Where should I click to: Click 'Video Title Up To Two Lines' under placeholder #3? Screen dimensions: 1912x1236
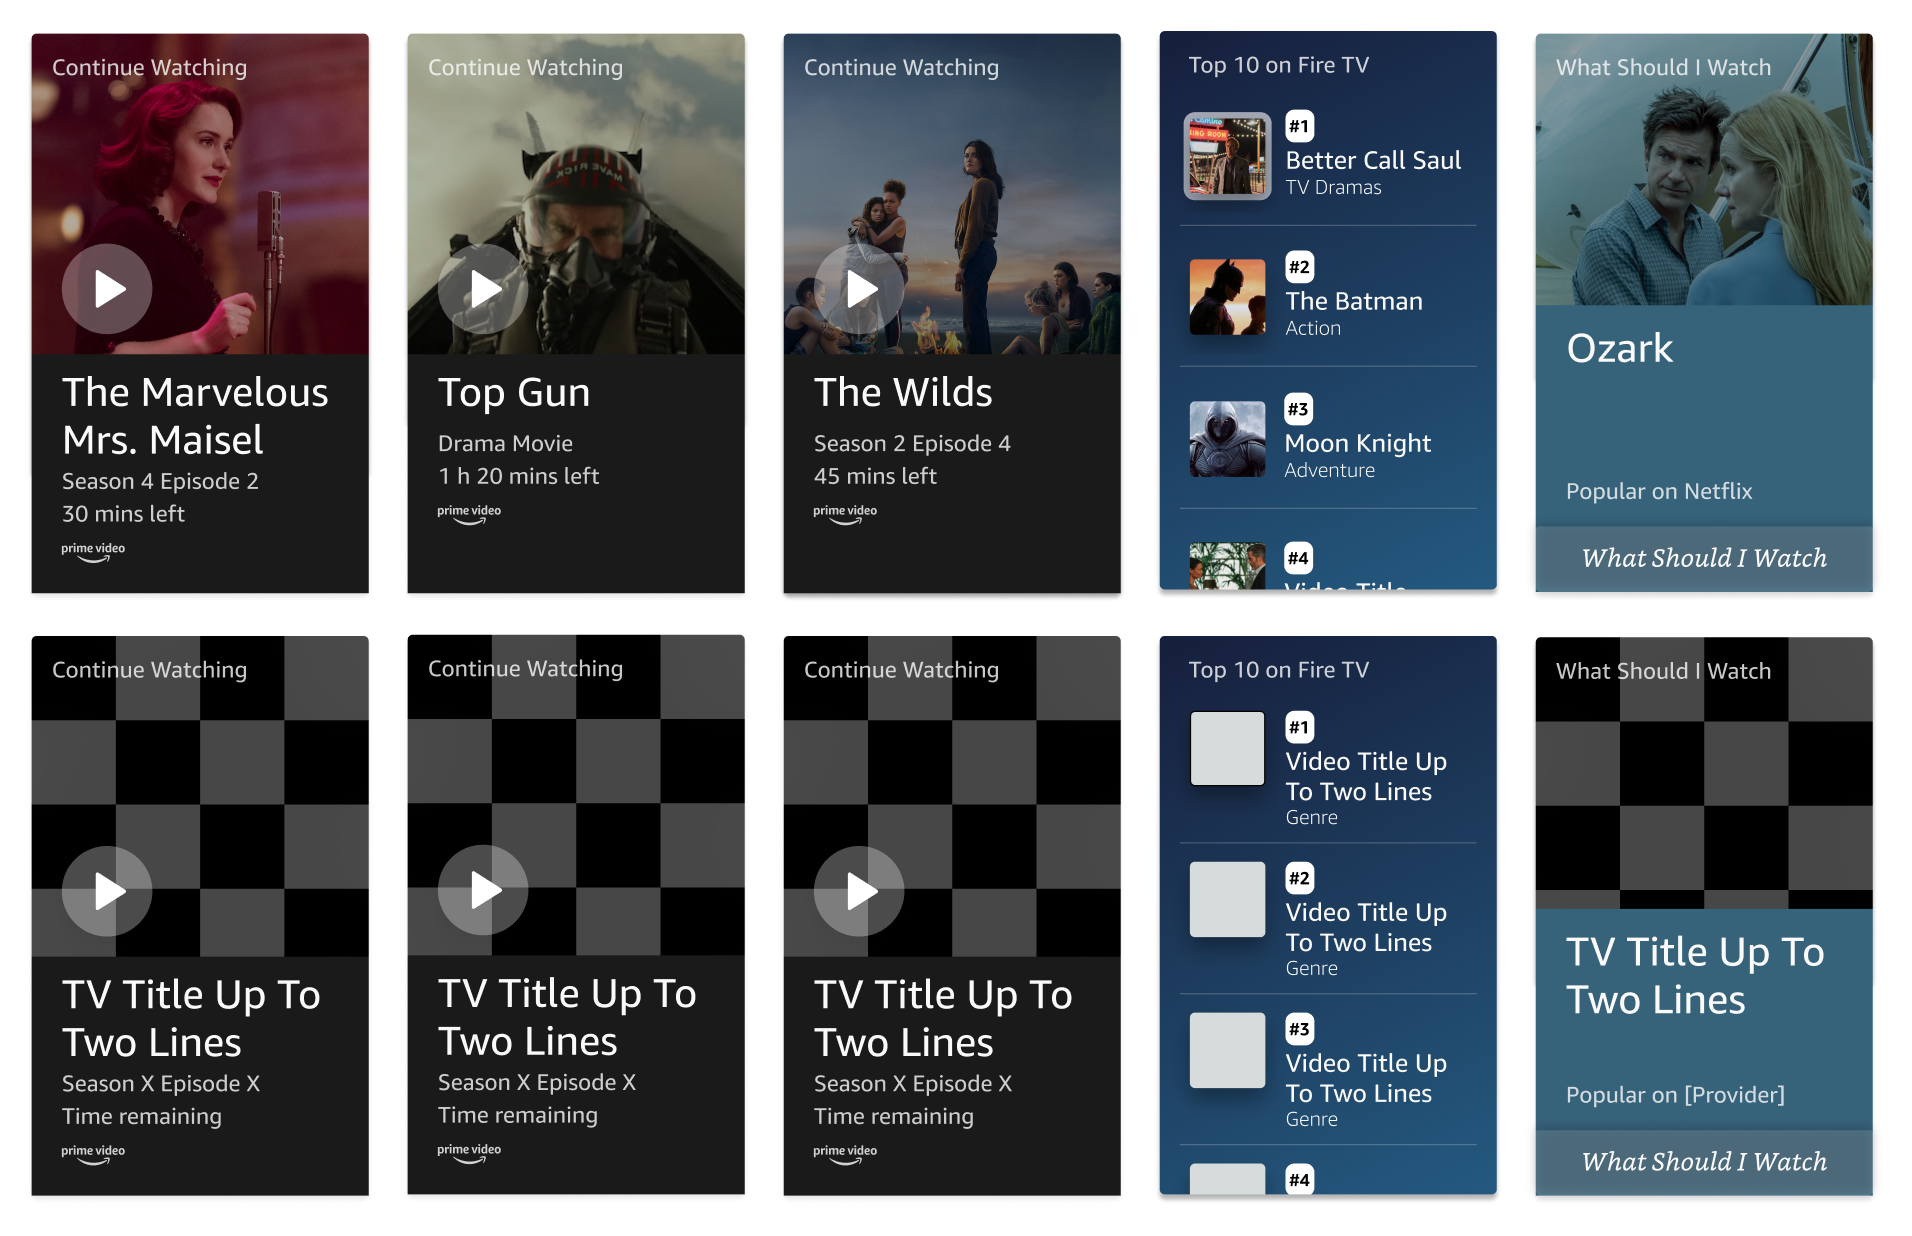click(1366, 1078)
